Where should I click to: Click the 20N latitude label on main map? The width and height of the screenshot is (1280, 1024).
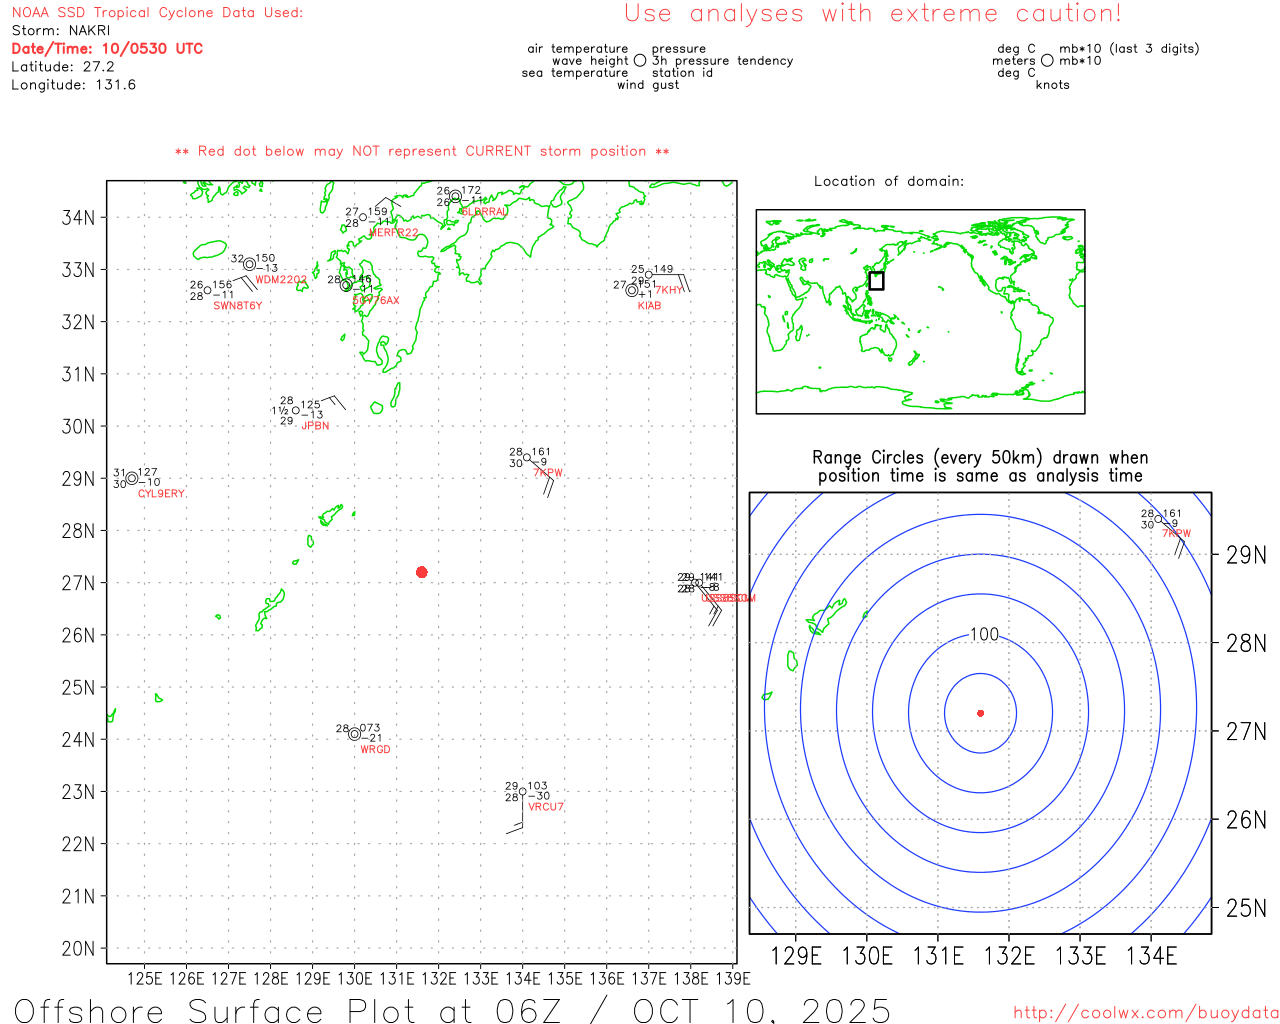79,949
